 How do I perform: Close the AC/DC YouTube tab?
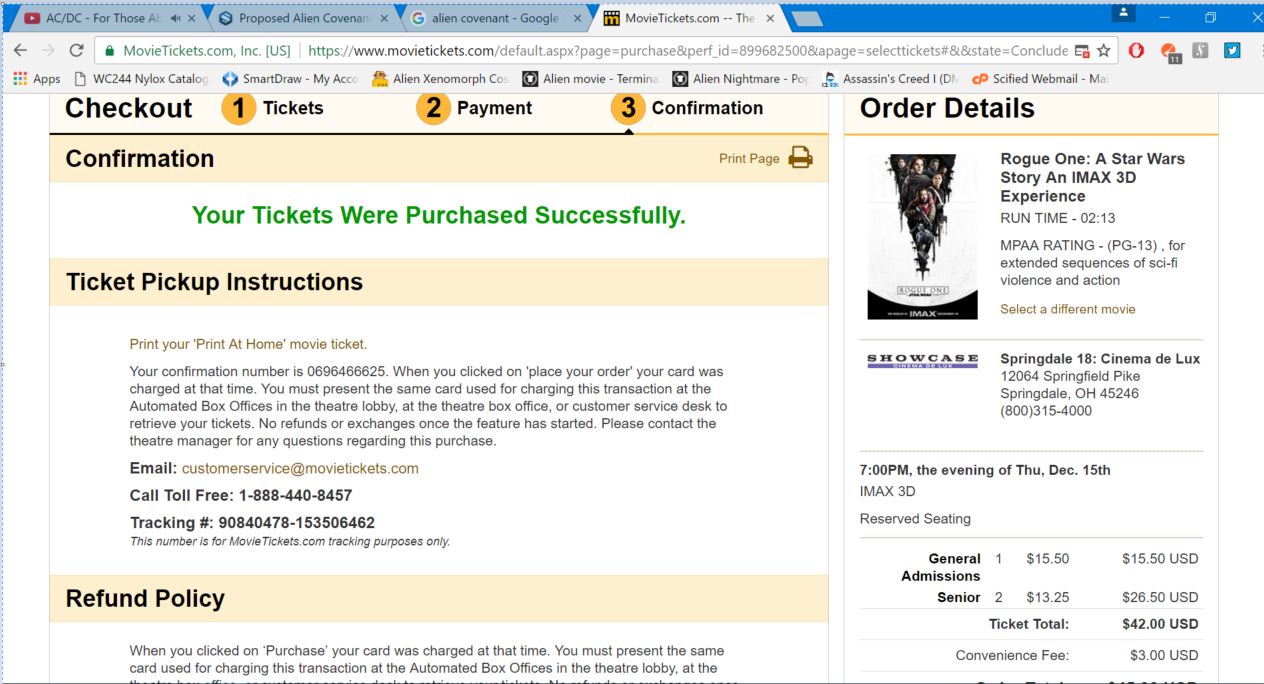(191, 18)
